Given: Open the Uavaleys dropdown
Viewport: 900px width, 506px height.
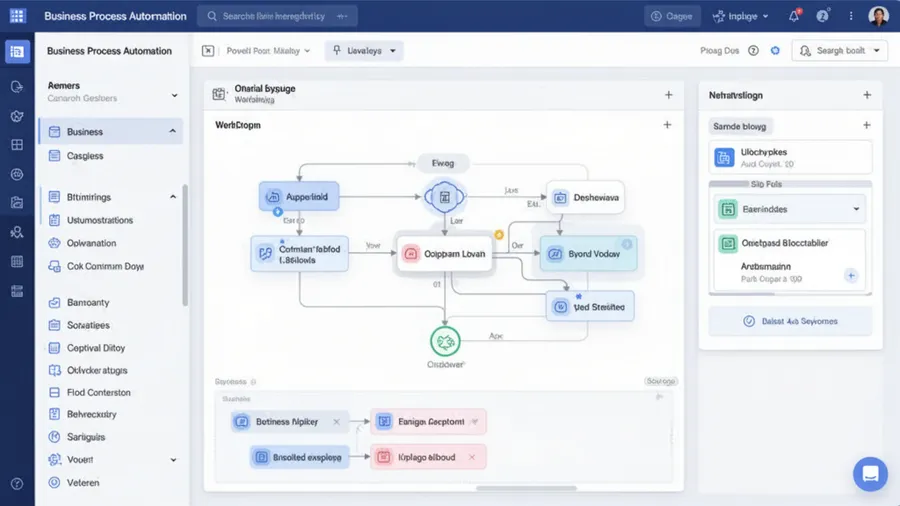Looking at the screenshot, I should point(363,51).
